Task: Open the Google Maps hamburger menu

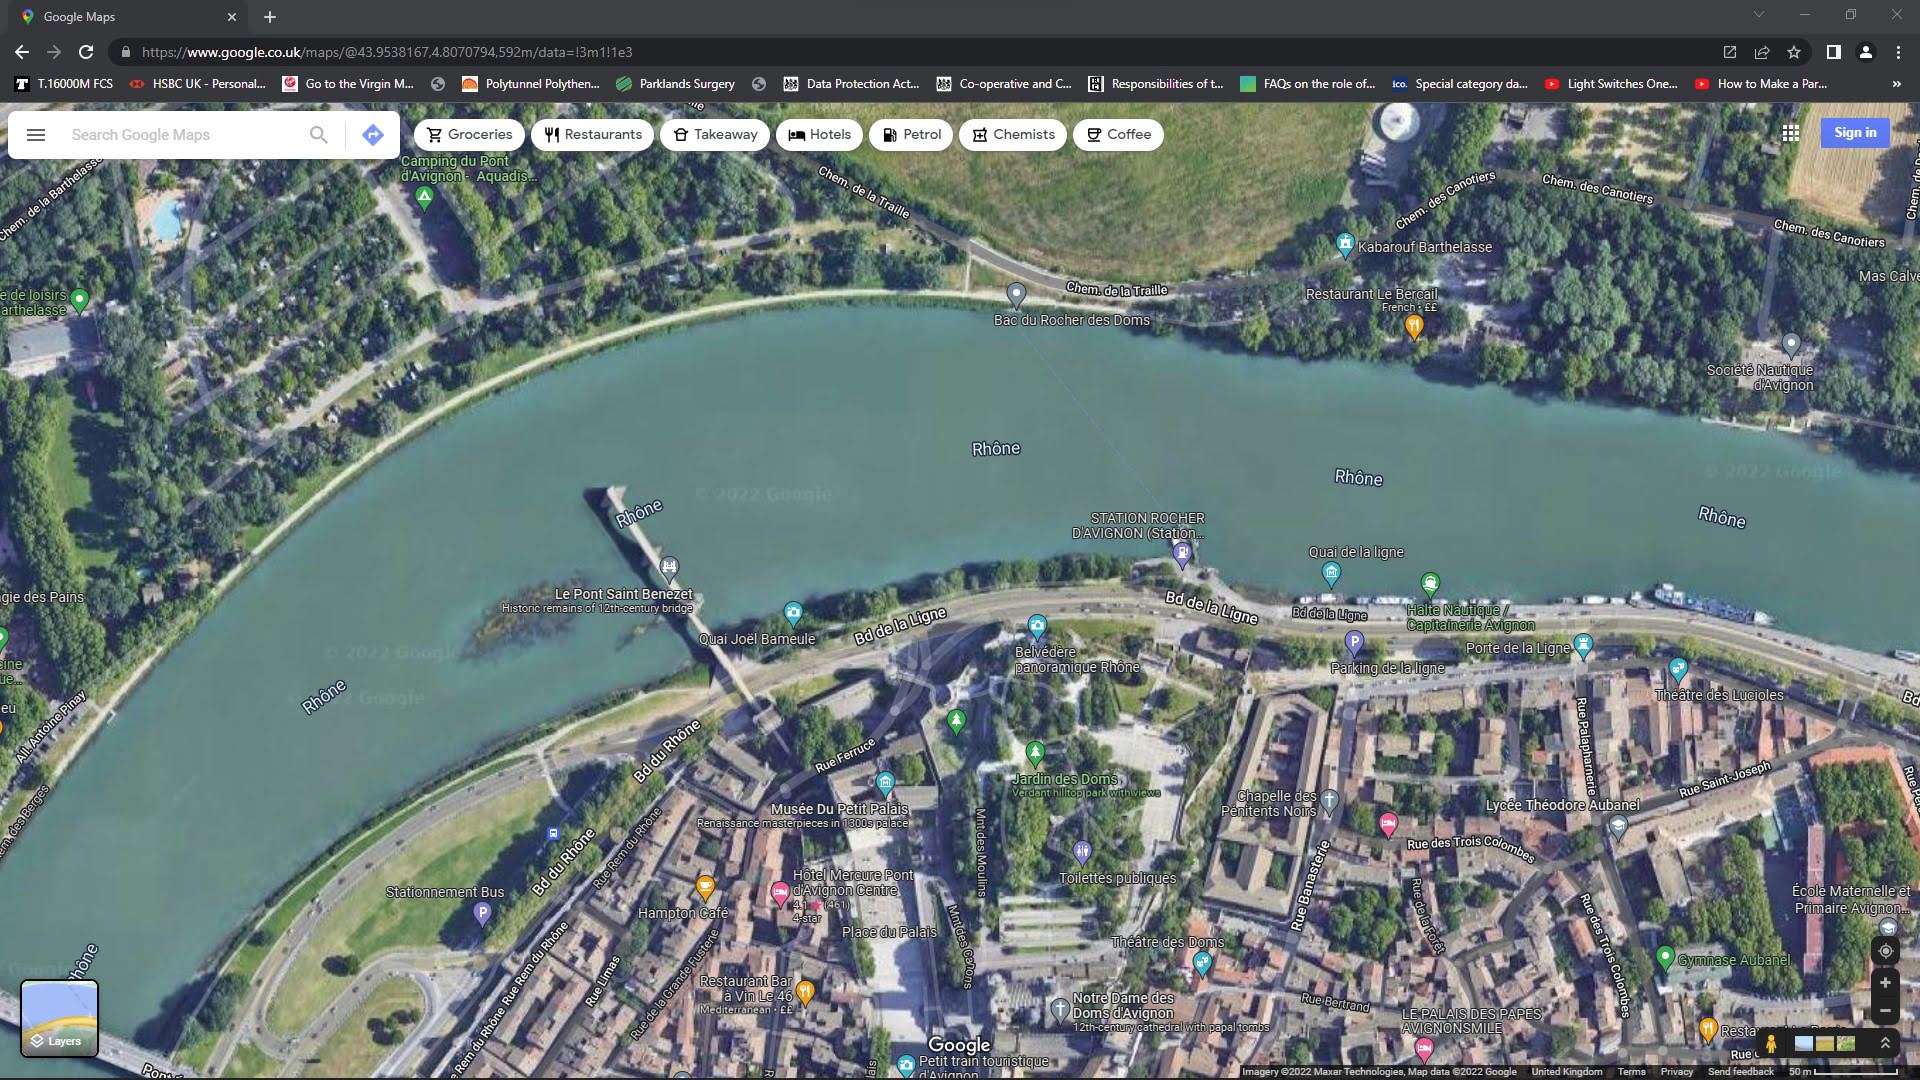Action: 36,135
